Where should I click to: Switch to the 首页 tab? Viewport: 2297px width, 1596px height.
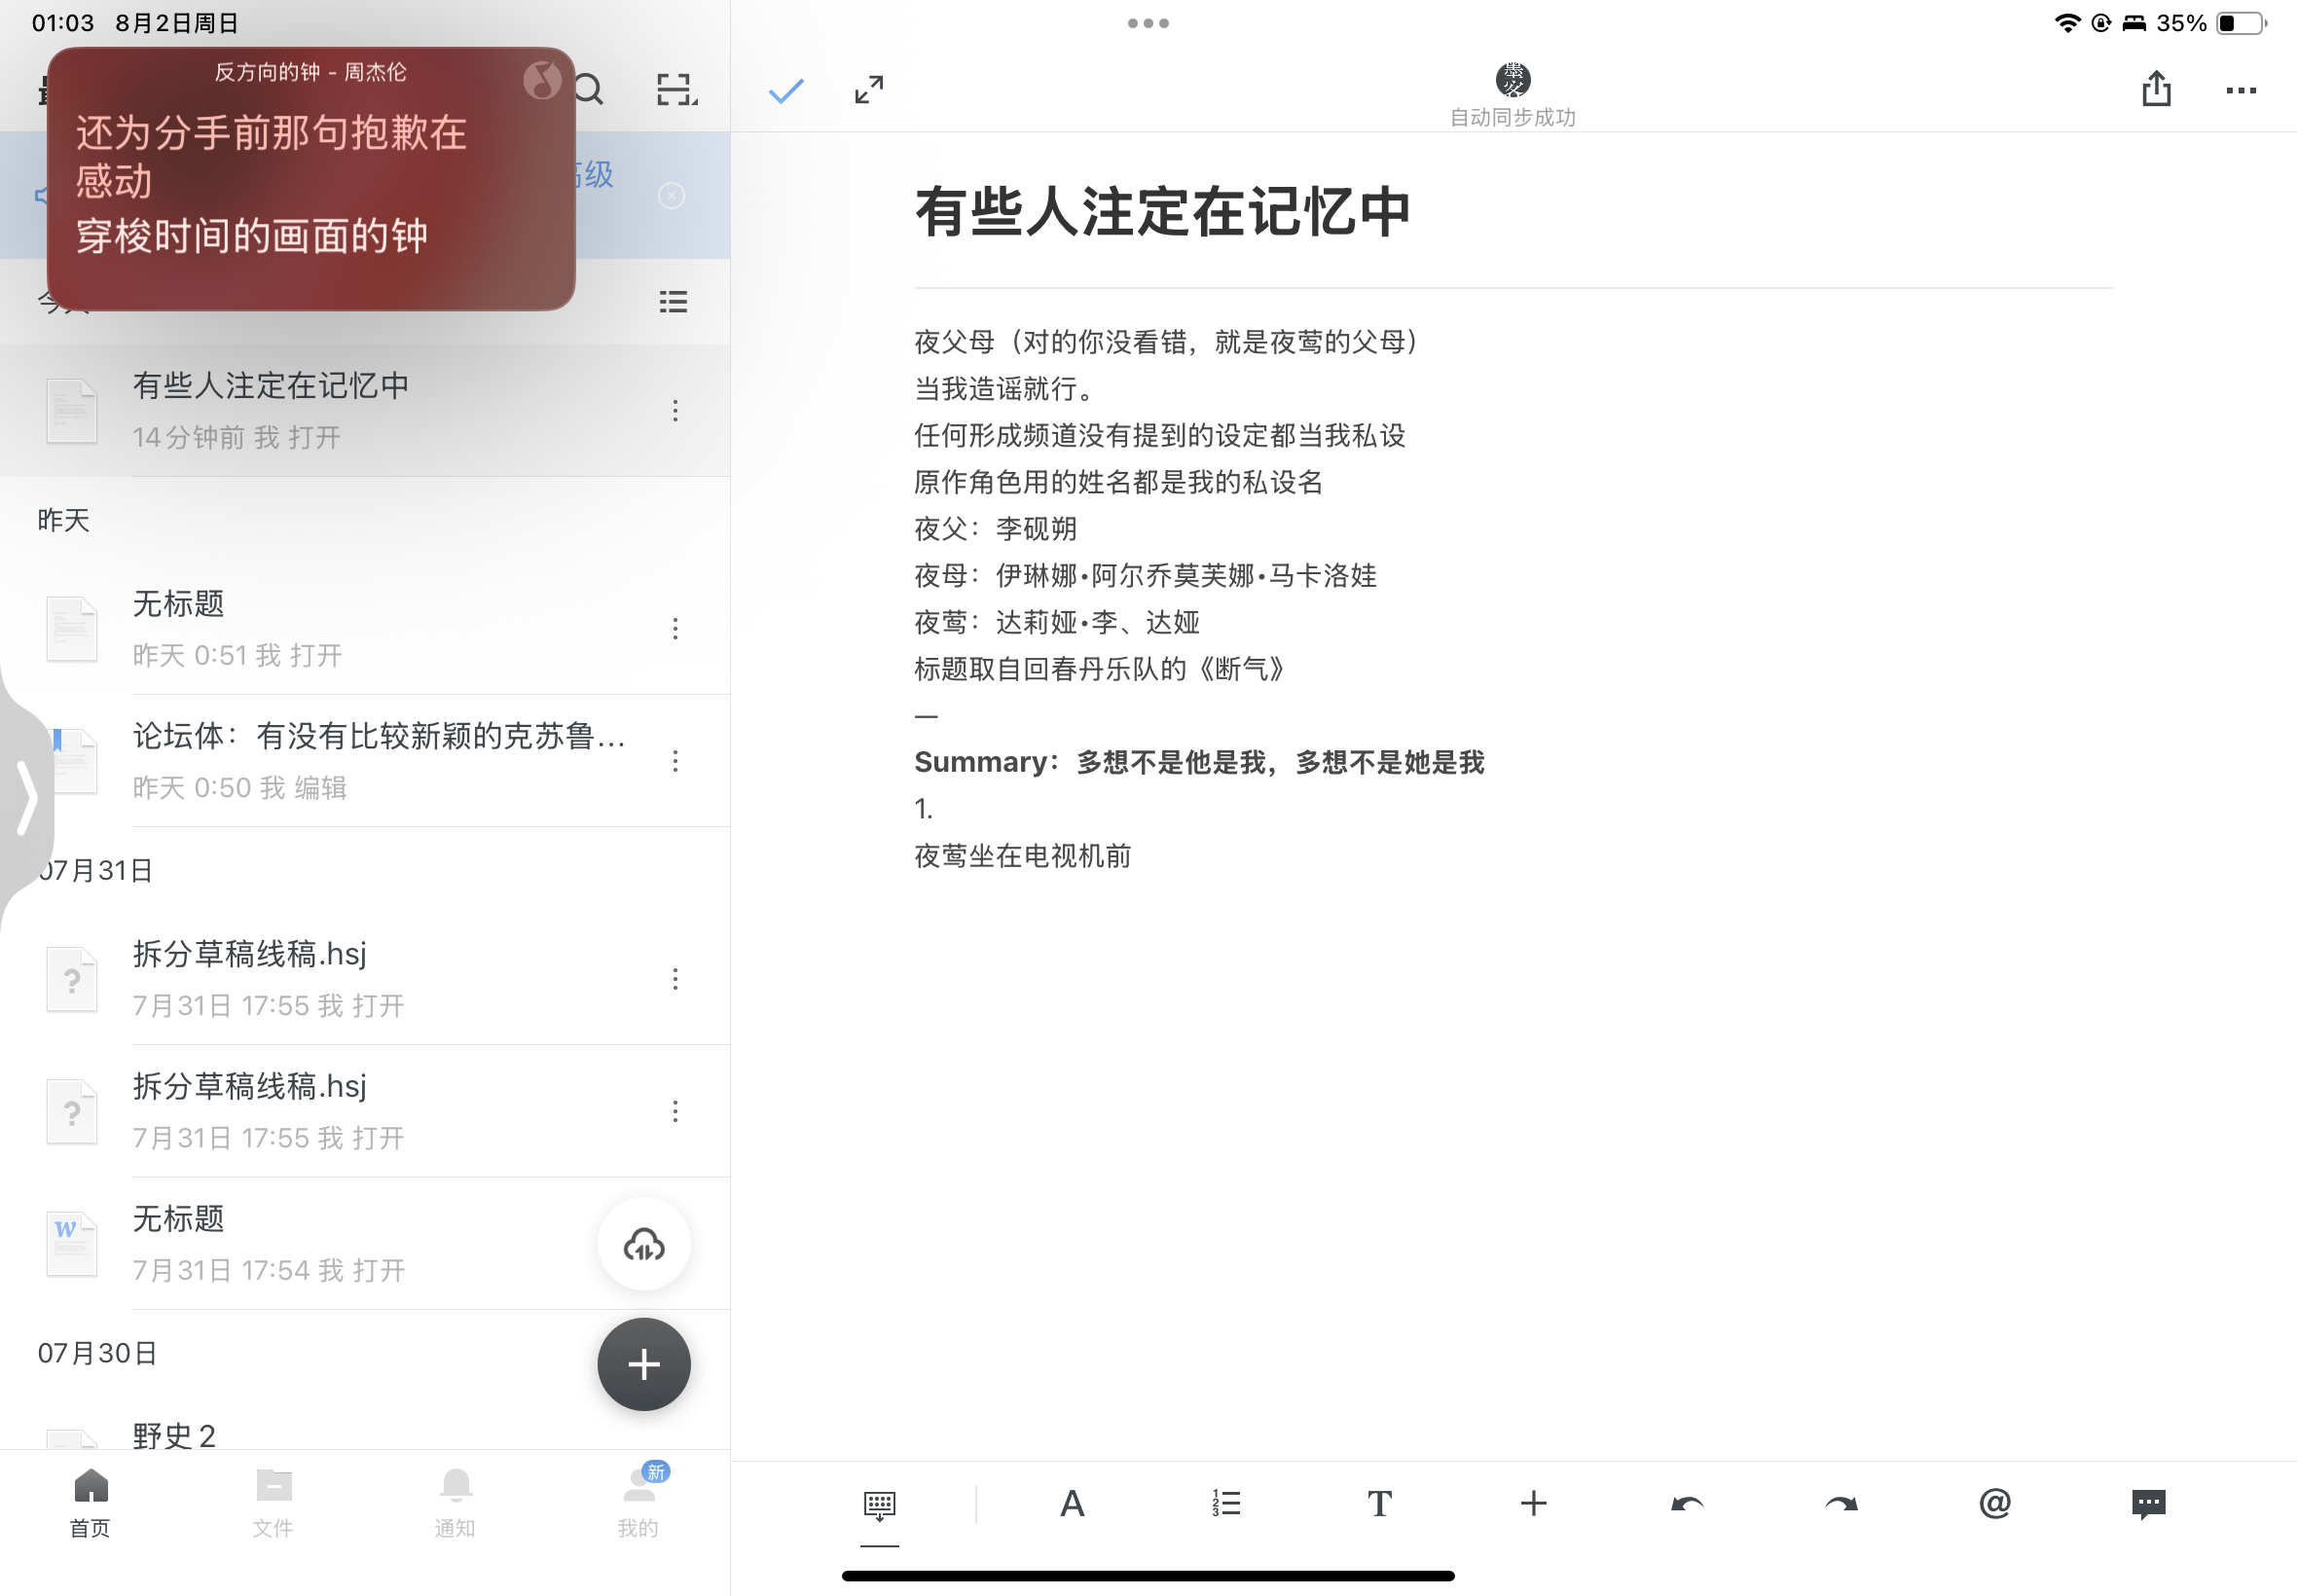point(90,1503)
